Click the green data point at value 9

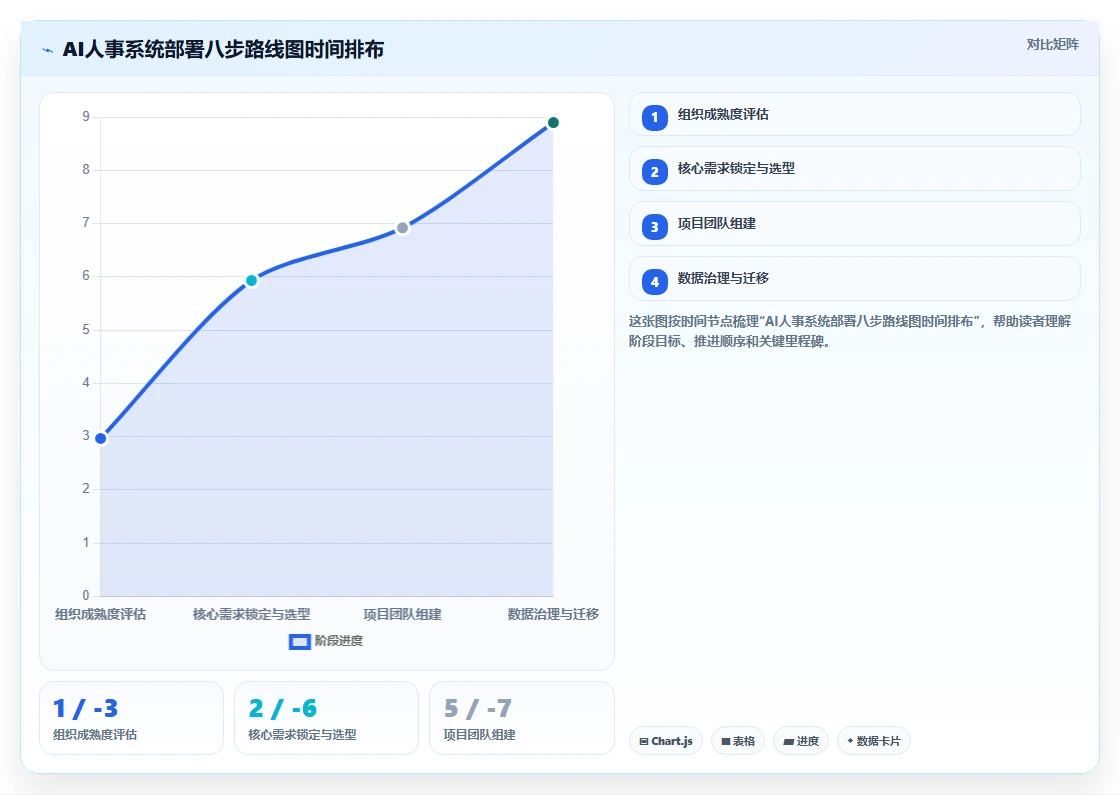click(x=553, y=123)
